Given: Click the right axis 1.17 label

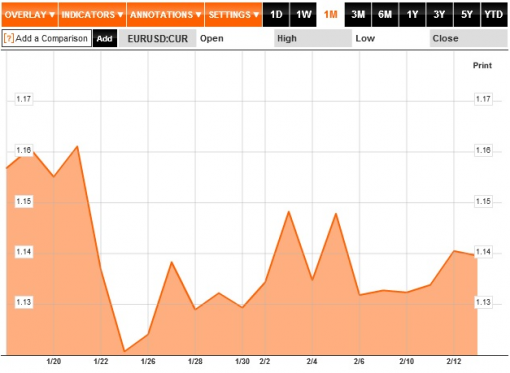Looking at the screenshot, I should coord(483,99).
